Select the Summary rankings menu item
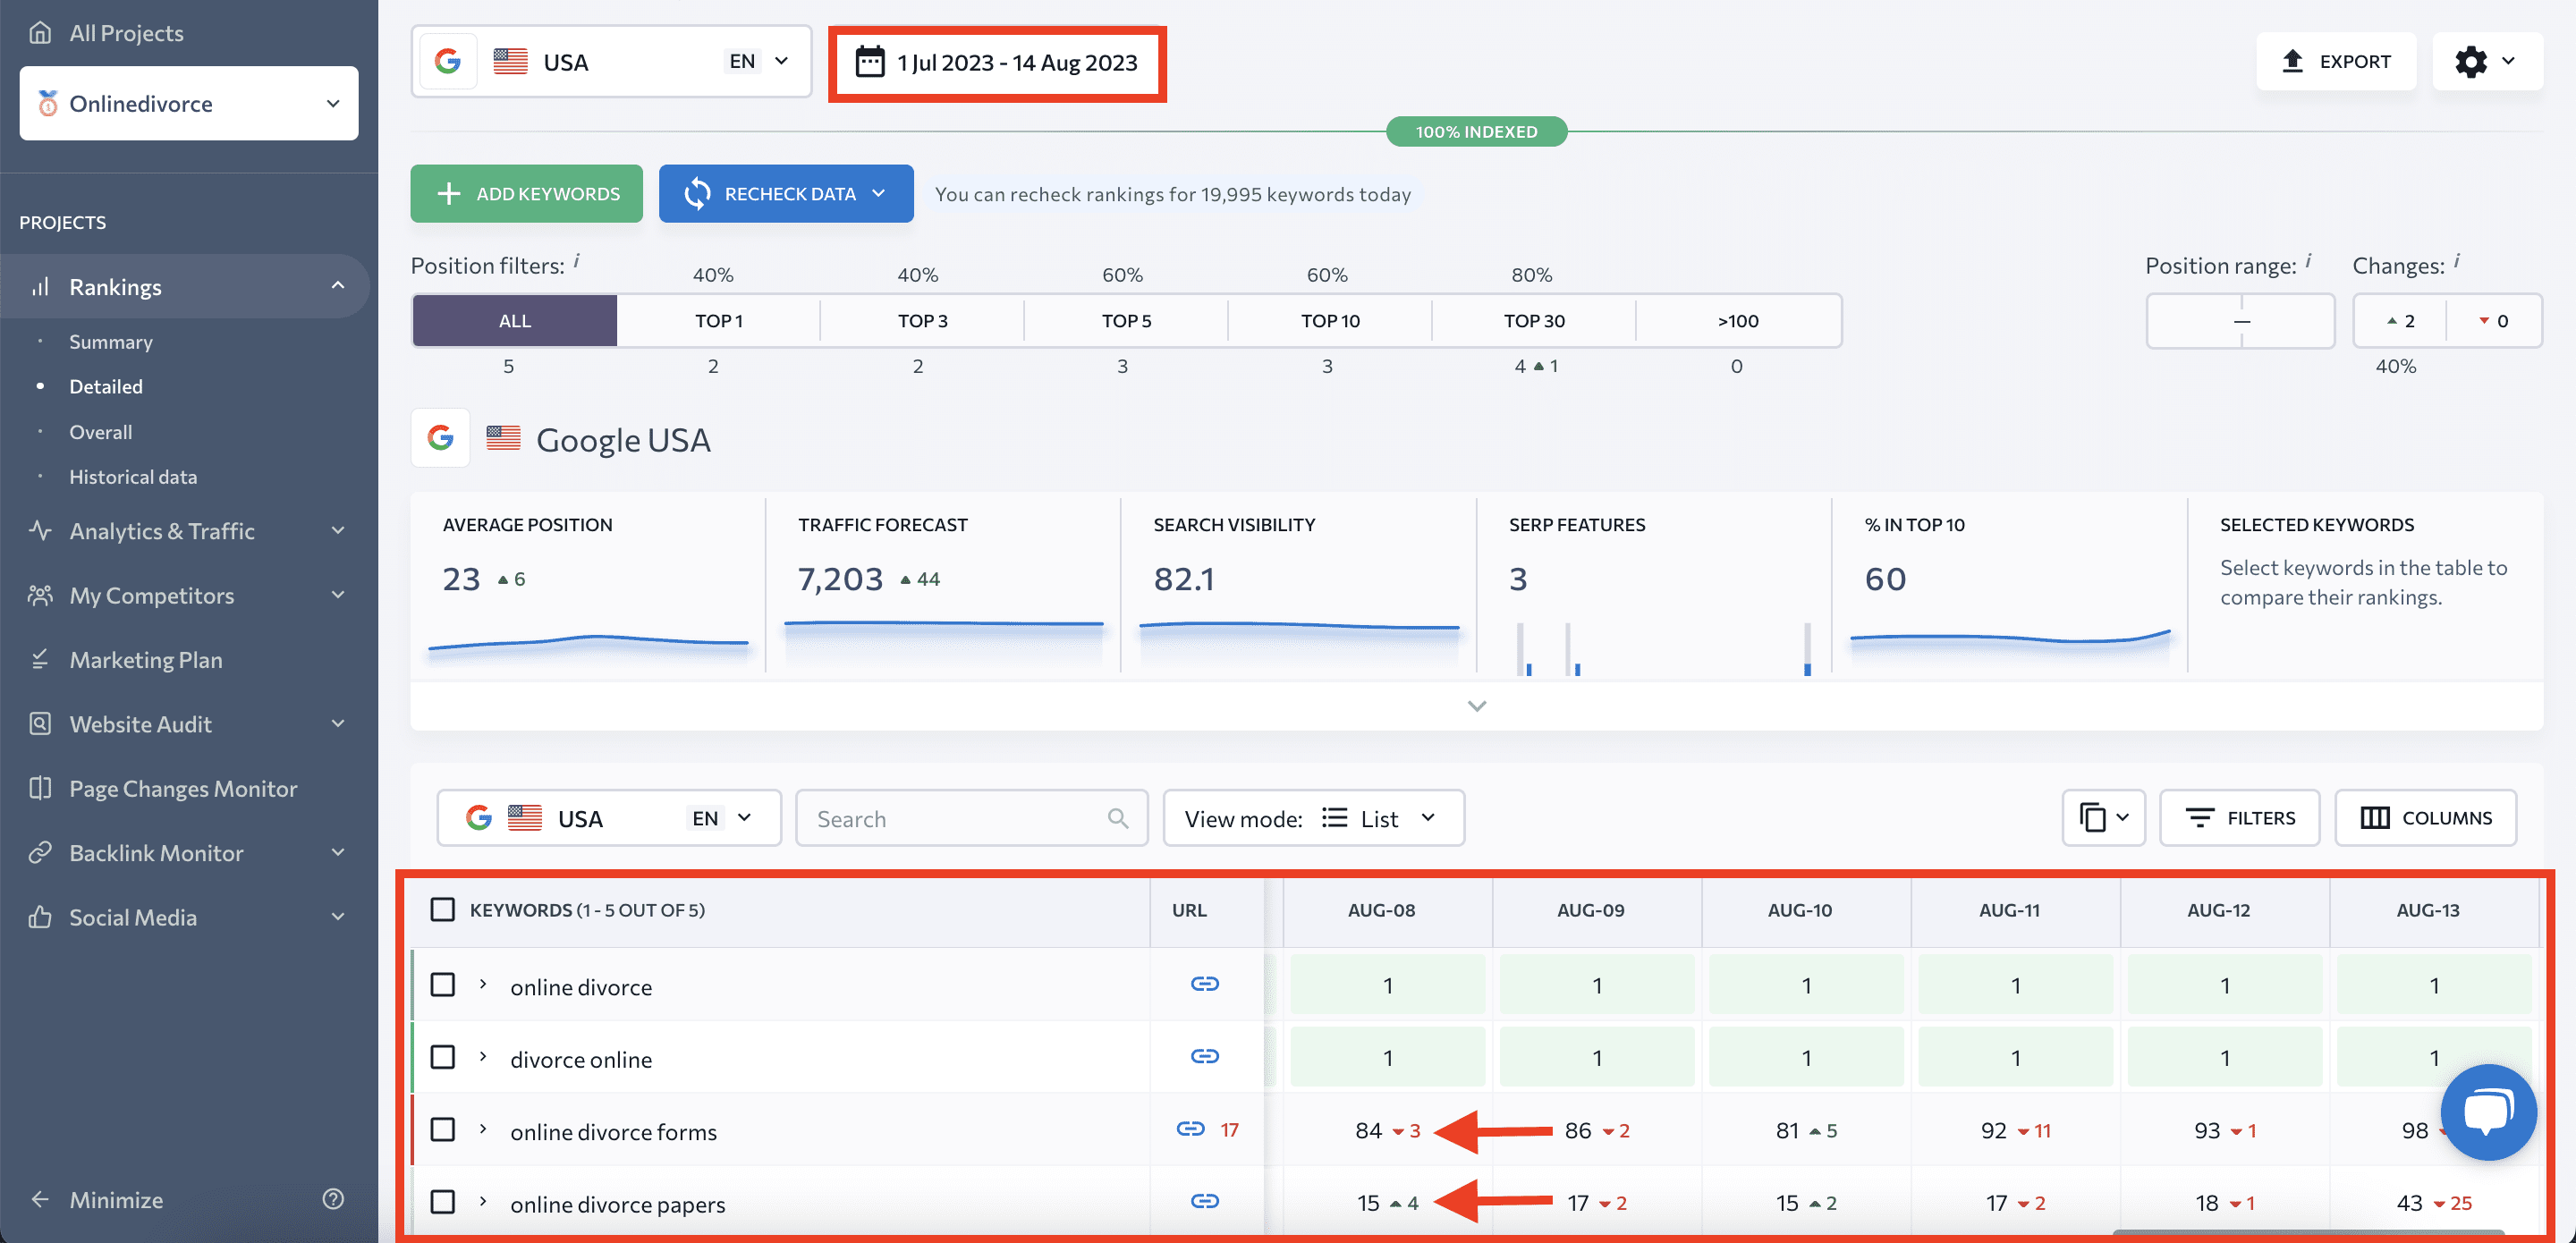2576x1243 pixels. (110, 340)
